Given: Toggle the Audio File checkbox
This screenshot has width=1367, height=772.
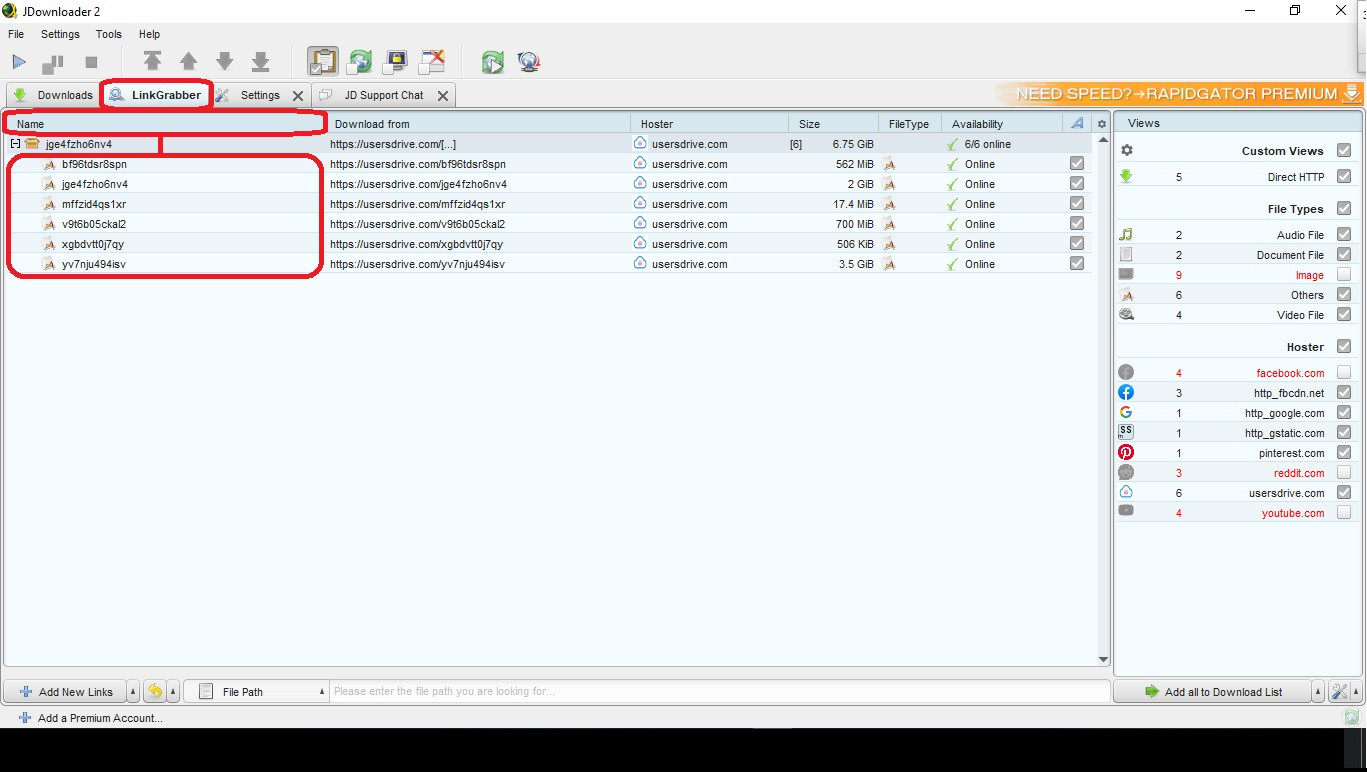Looking at the screenshot, I should click(1344, 235).
